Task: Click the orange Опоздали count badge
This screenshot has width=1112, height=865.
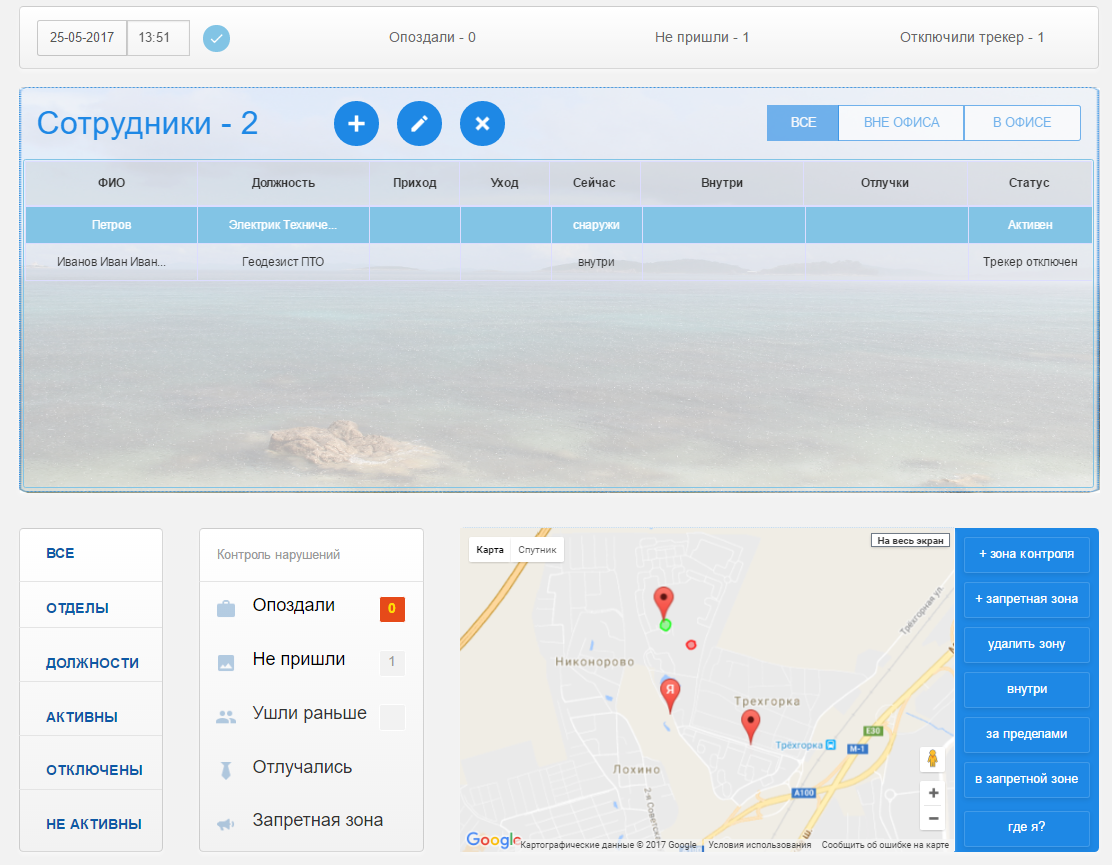Action: (392, 608)
